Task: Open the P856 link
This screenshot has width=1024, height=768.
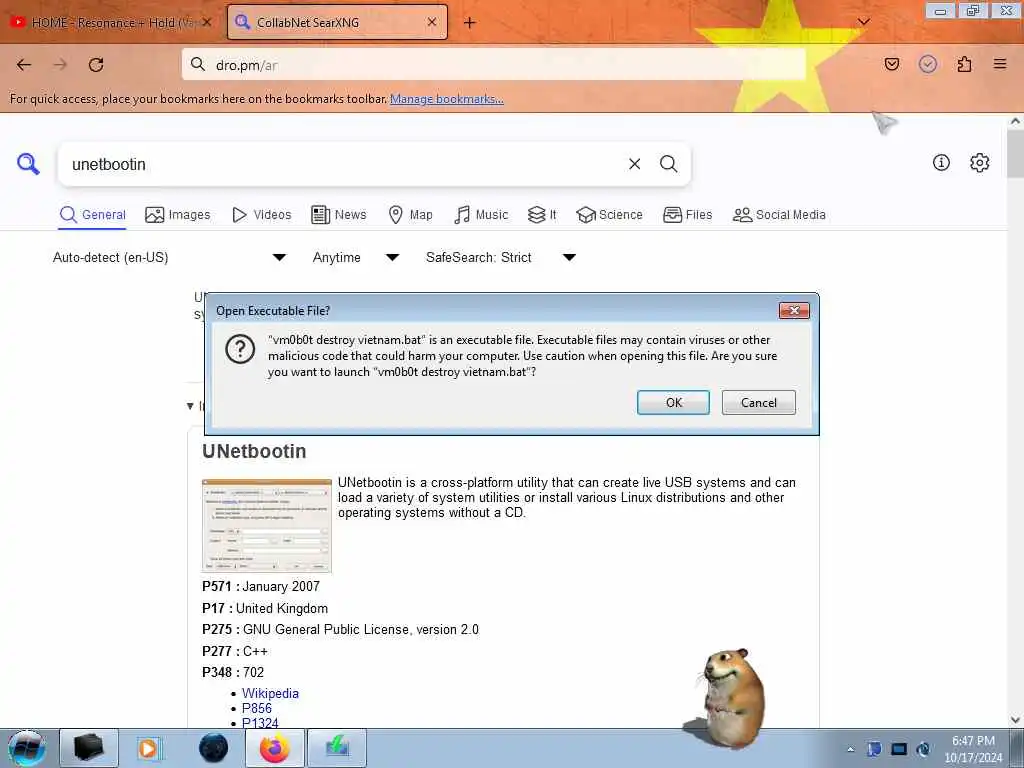Action: [x=257, y=709]
